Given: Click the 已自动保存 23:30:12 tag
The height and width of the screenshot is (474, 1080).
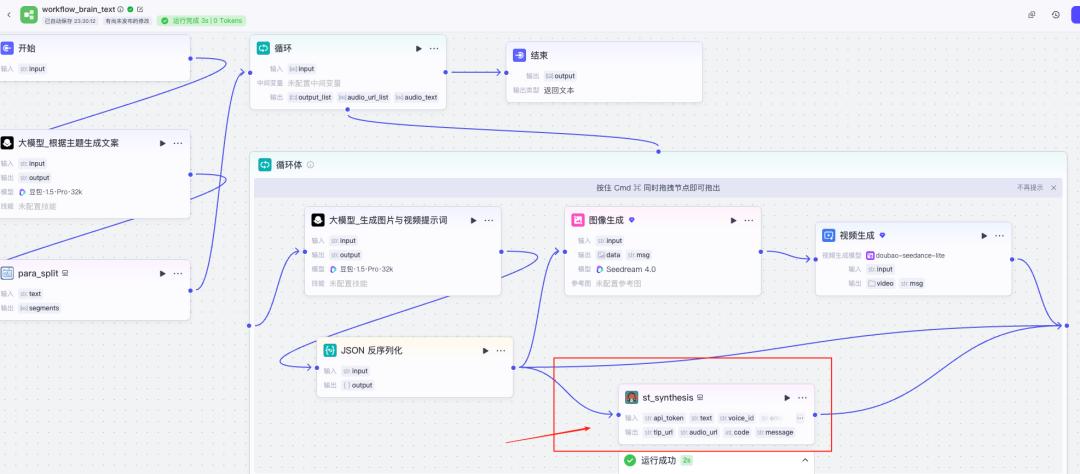Looking at the screenshot, I should click(70, 21).
